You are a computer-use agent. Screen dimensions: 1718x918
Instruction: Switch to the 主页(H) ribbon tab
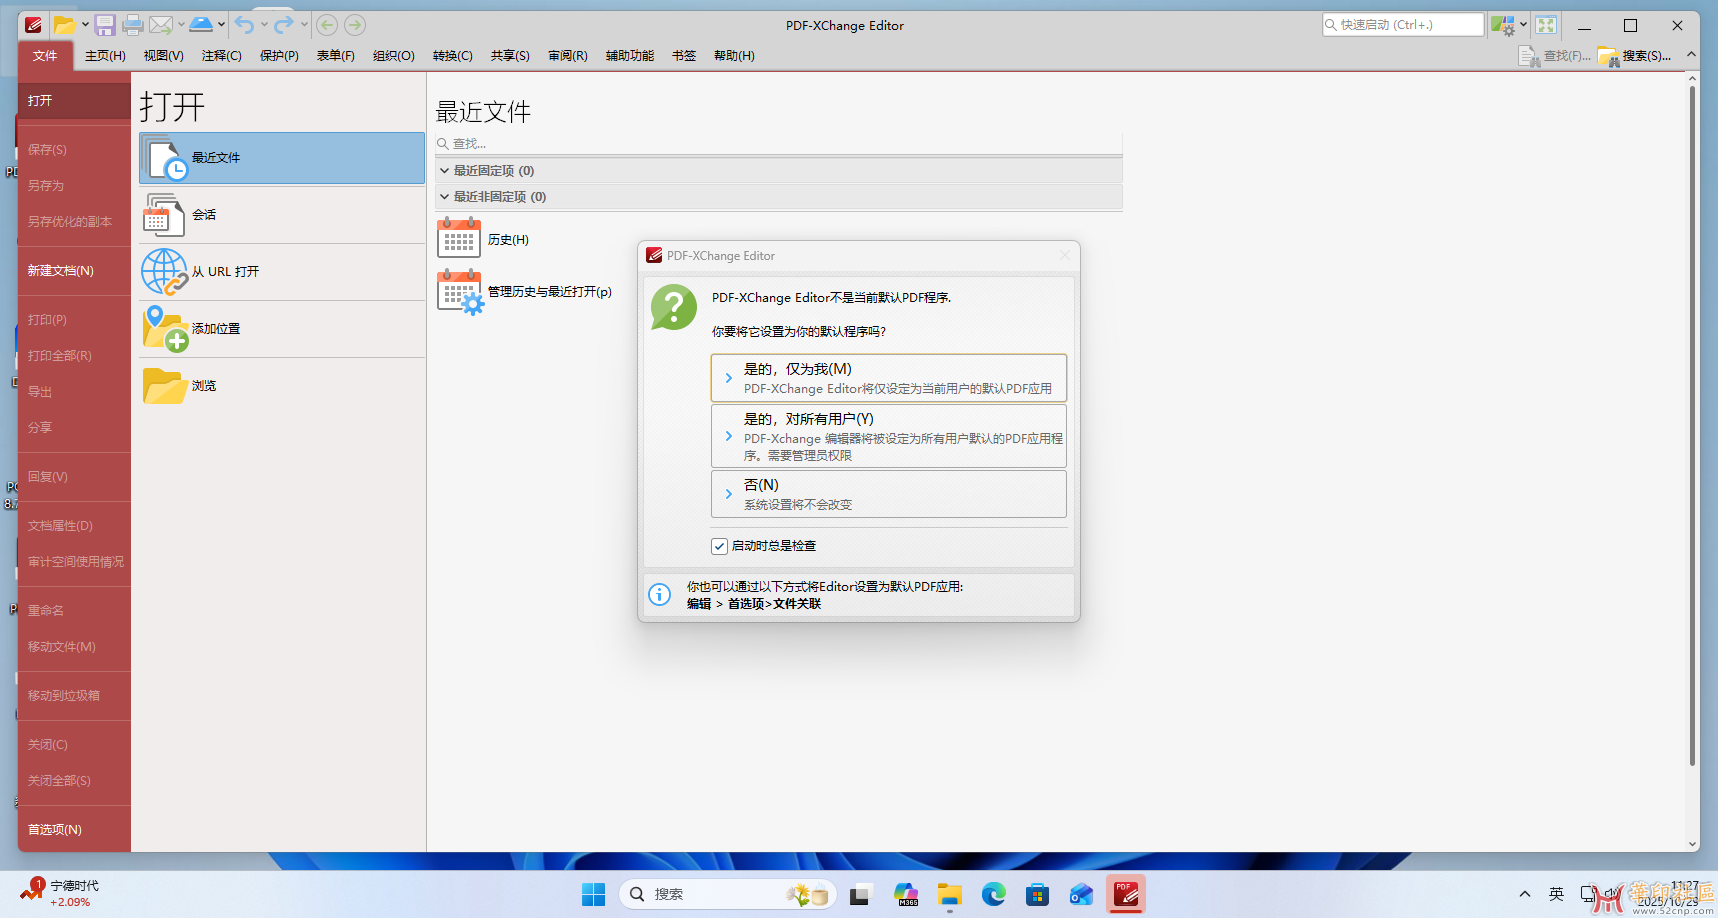click(x=104, y=56)
